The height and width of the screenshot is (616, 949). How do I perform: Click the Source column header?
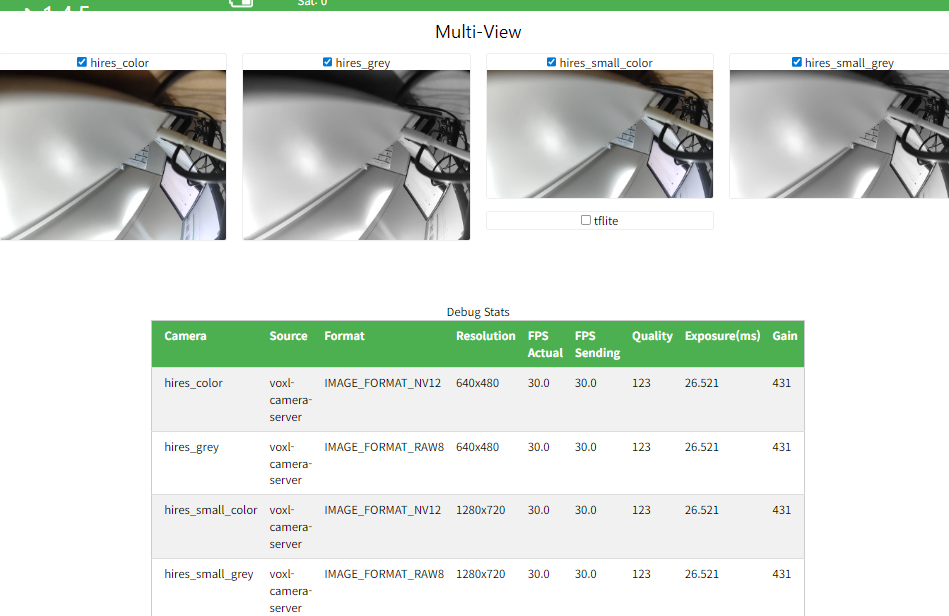(x=288, y=336)
